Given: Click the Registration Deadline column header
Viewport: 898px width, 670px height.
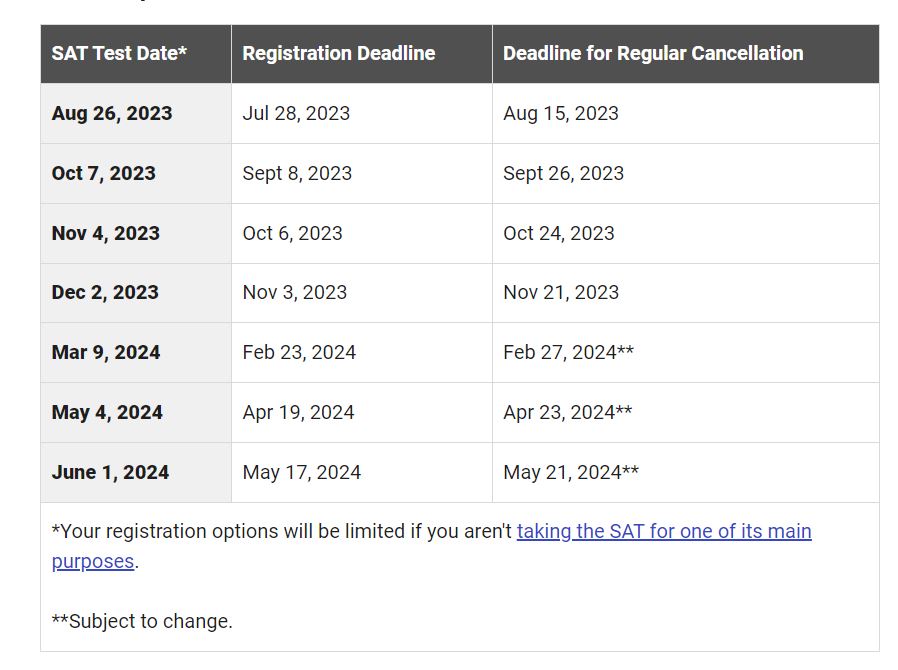Looking at the screenshot, I should point(362,54).
